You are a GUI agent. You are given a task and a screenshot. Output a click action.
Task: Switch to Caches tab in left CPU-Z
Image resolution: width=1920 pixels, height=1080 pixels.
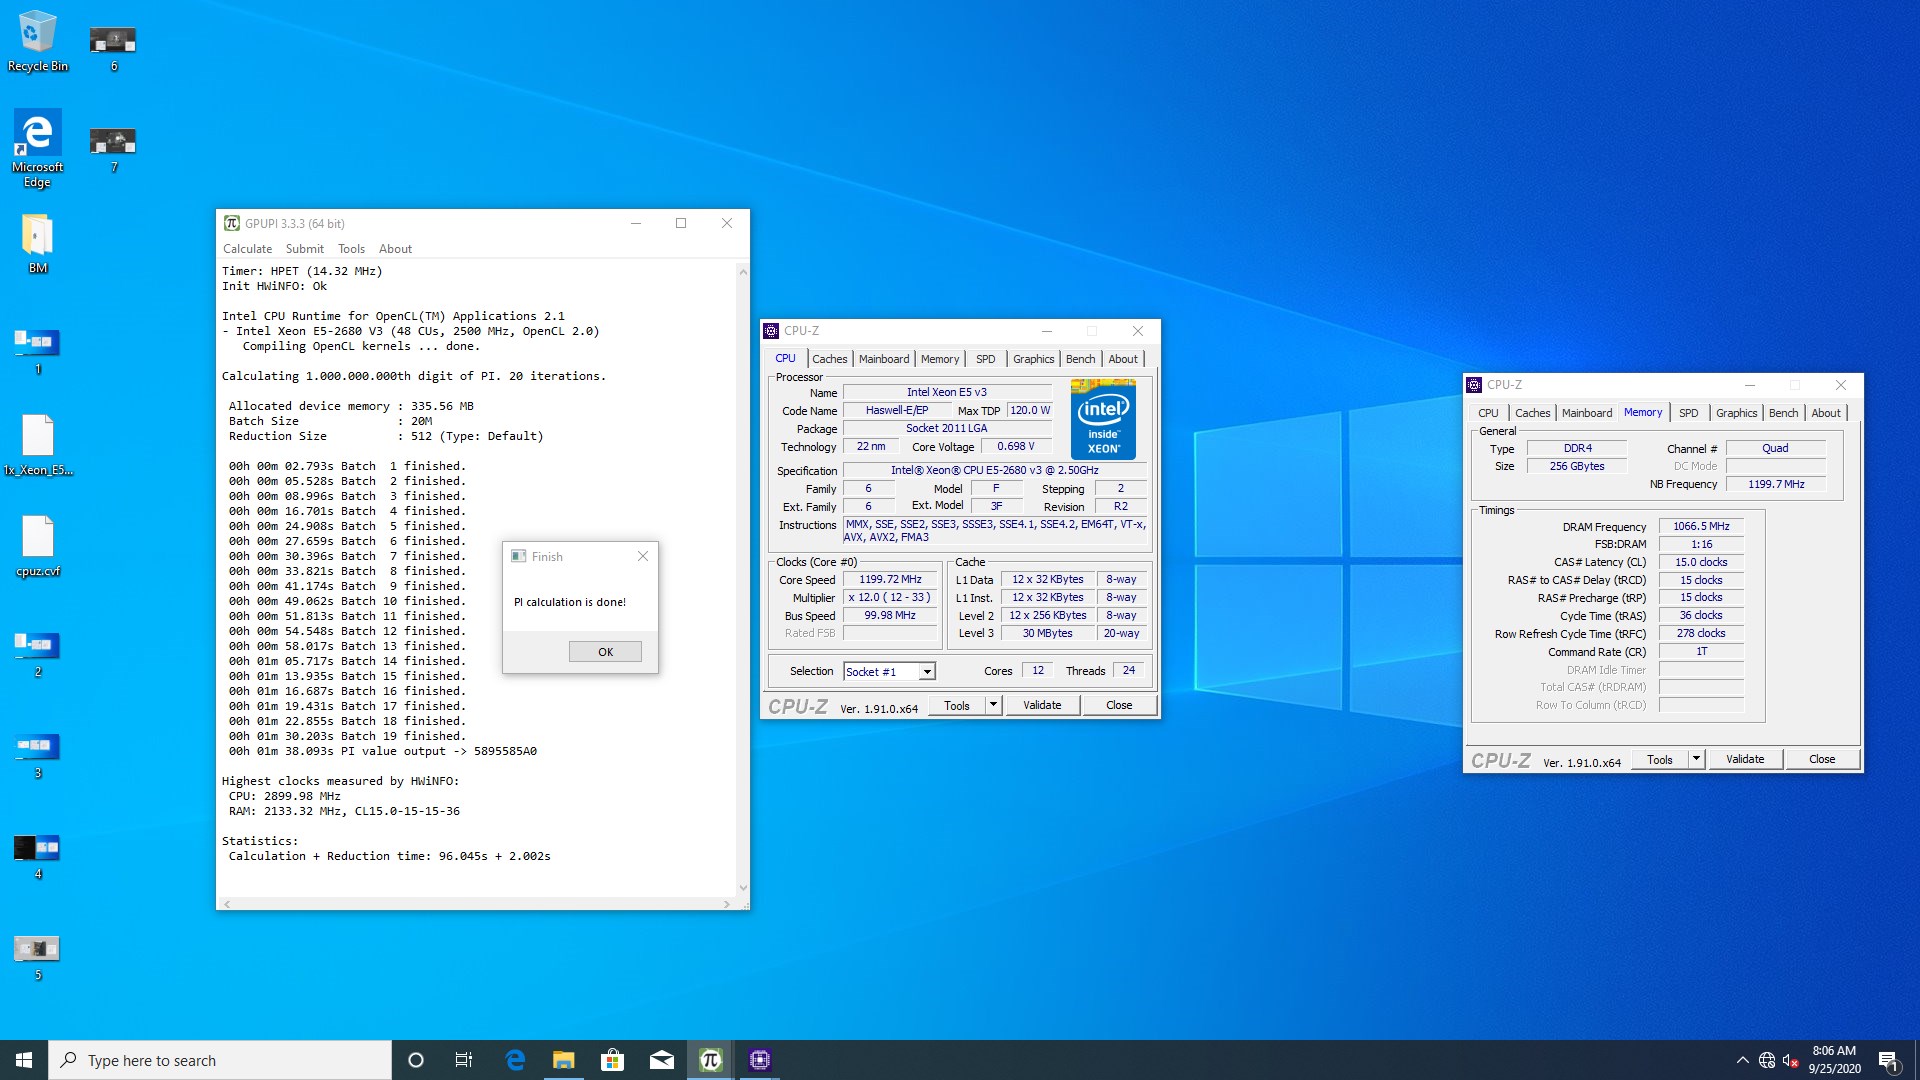[x=829, y=359]
